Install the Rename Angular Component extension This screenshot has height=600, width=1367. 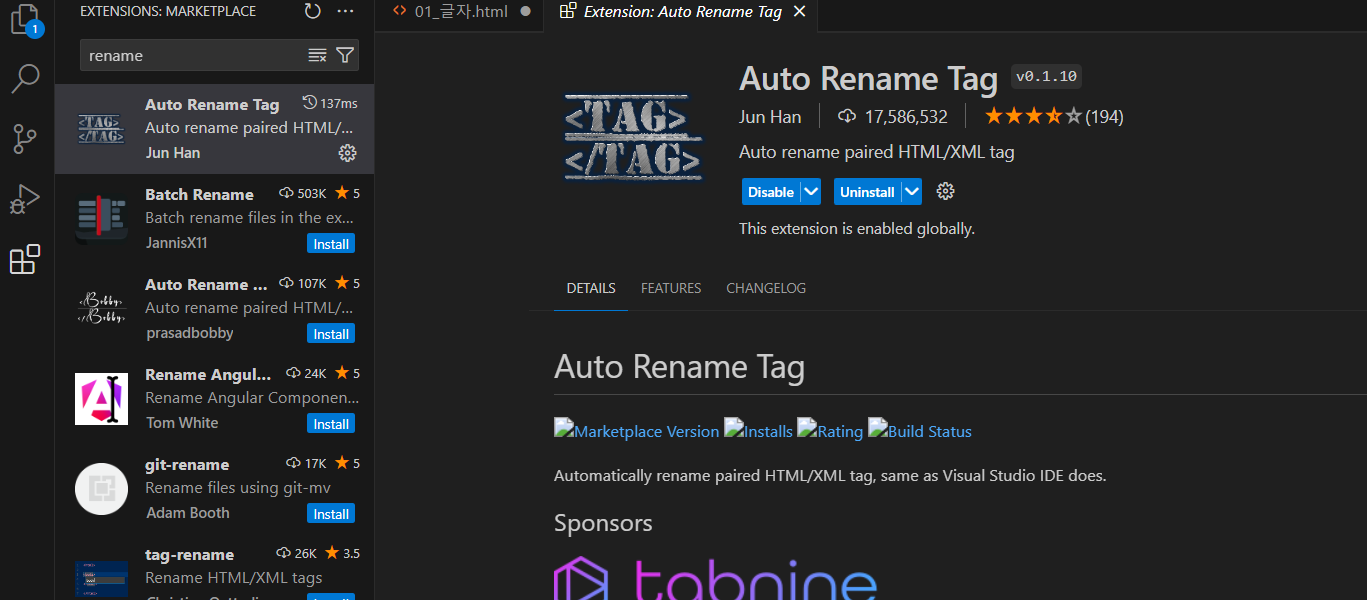coord(331,424)
